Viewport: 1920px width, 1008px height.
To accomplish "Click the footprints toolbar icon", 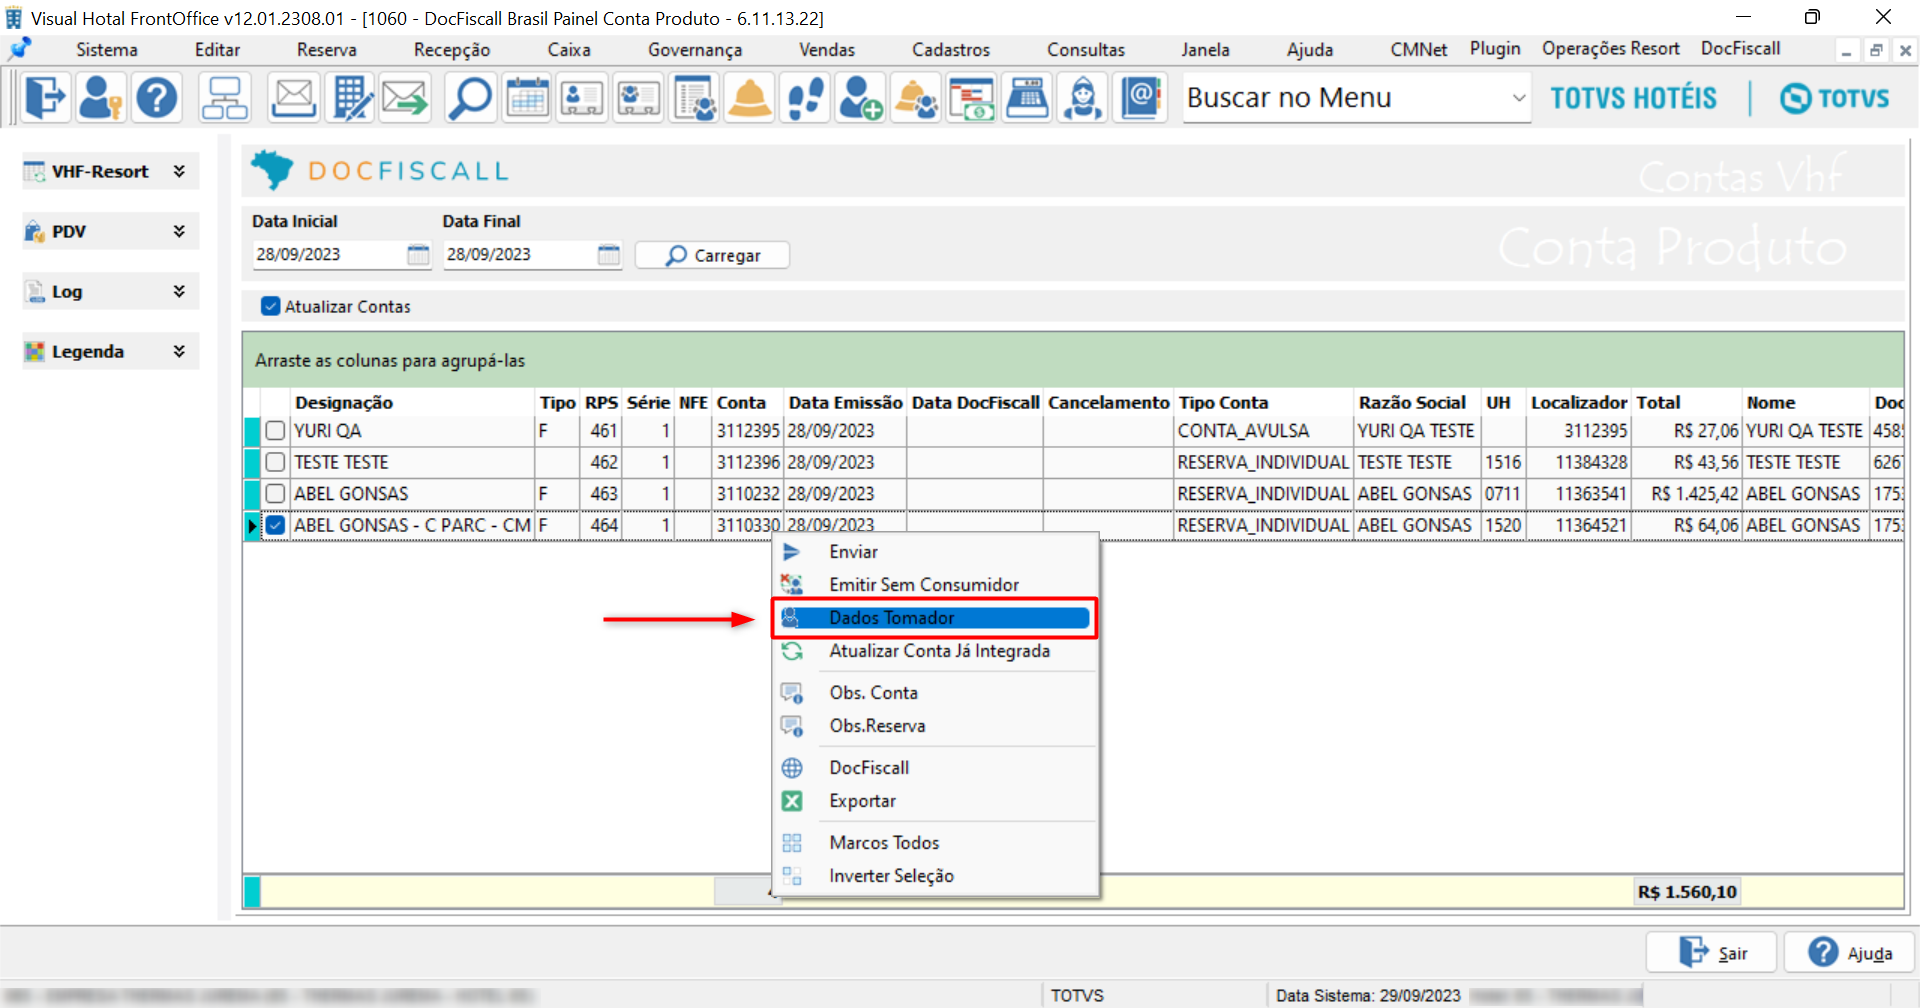I will tap(805, 98).
